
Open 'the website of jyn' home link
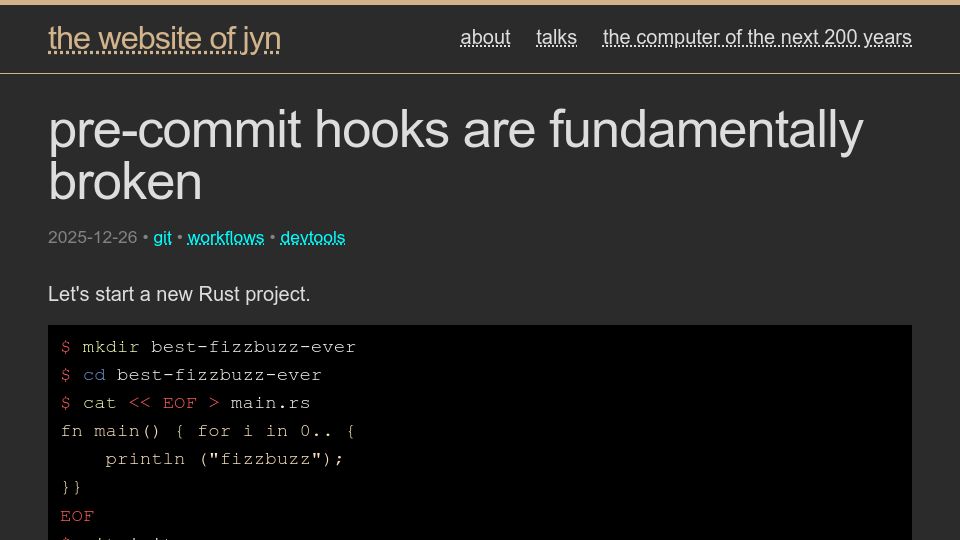pyautogui.click(x=164, y=39)
